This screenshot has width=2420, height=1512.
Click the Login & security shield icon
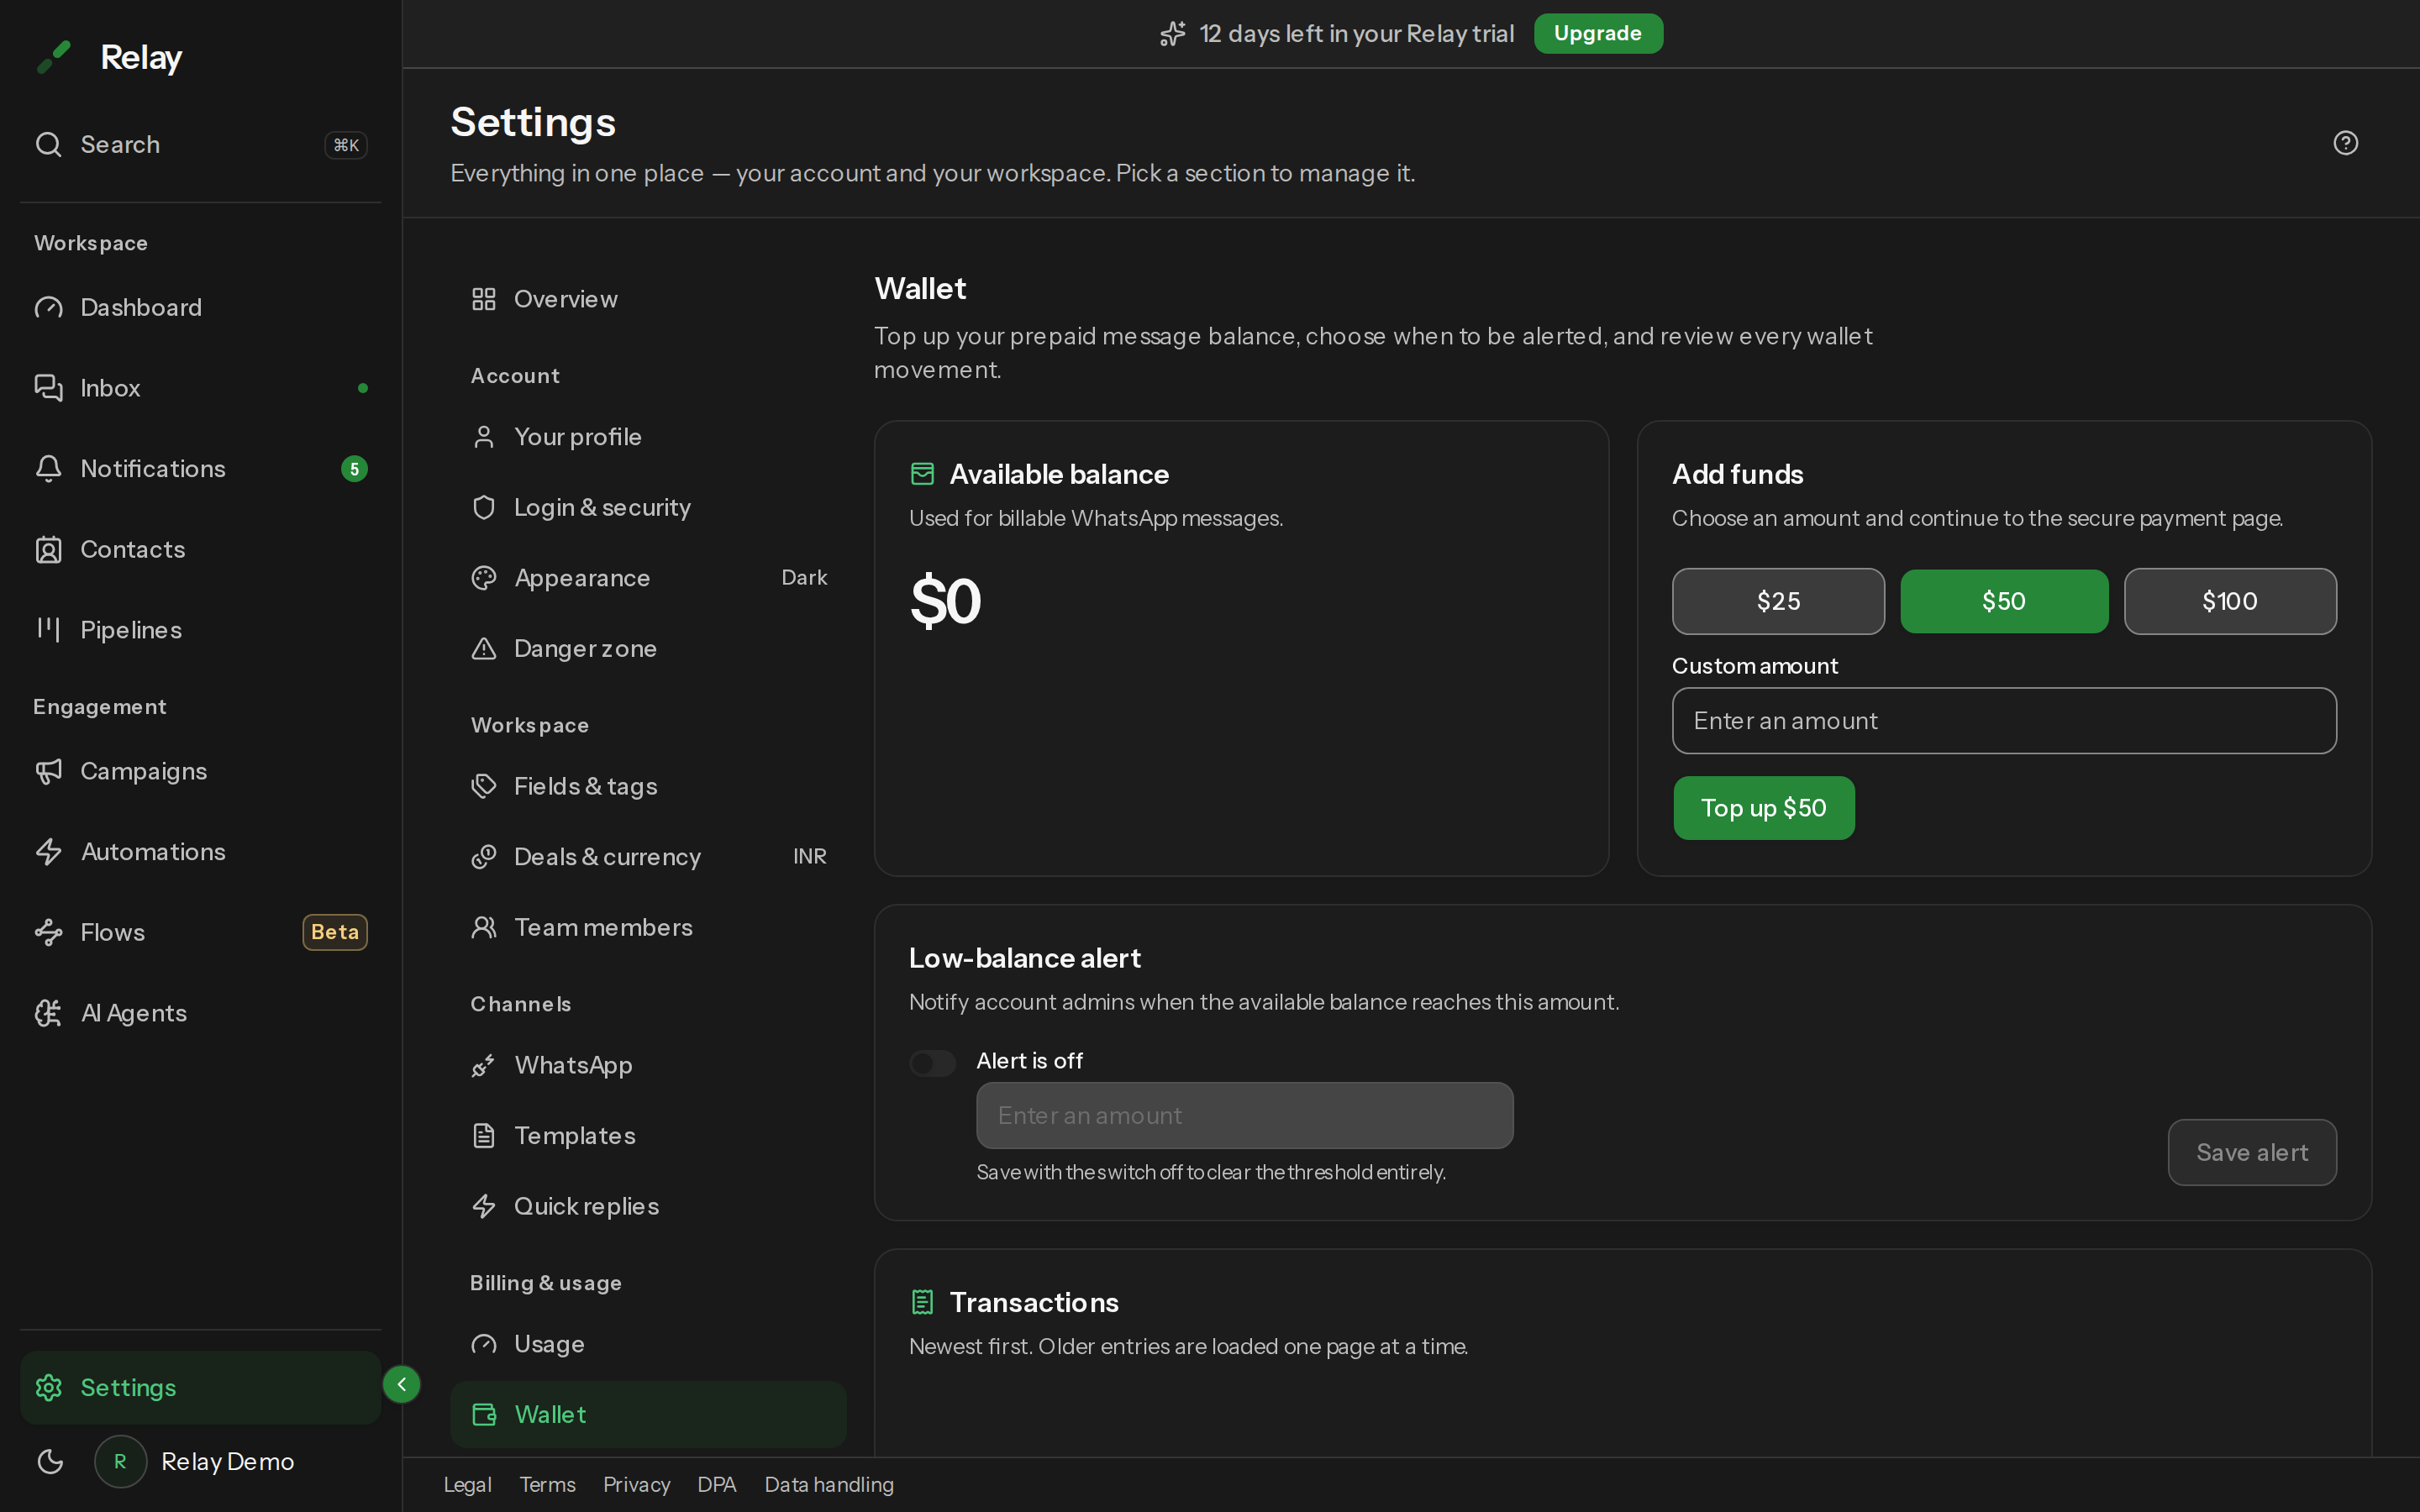coord(484,508)
